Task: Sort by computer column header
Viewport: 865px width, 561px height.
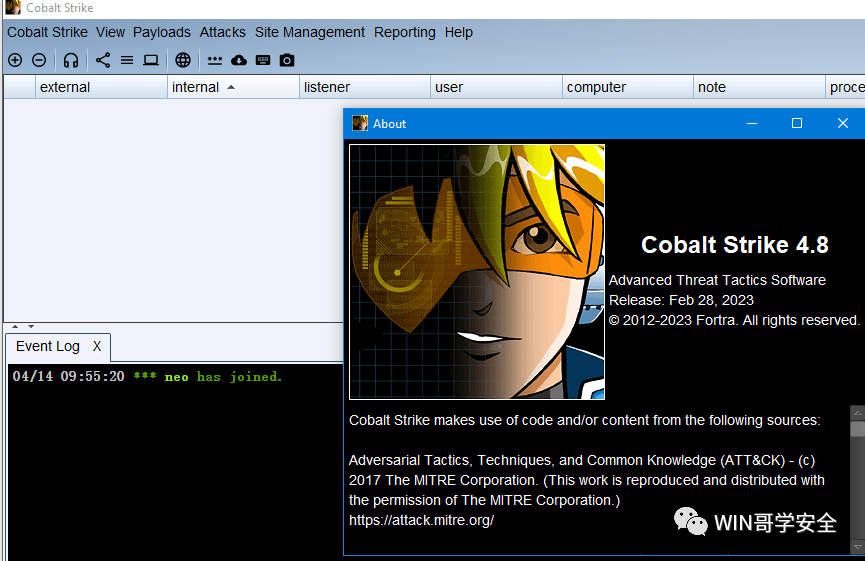Action: click(x=628, y=87)
